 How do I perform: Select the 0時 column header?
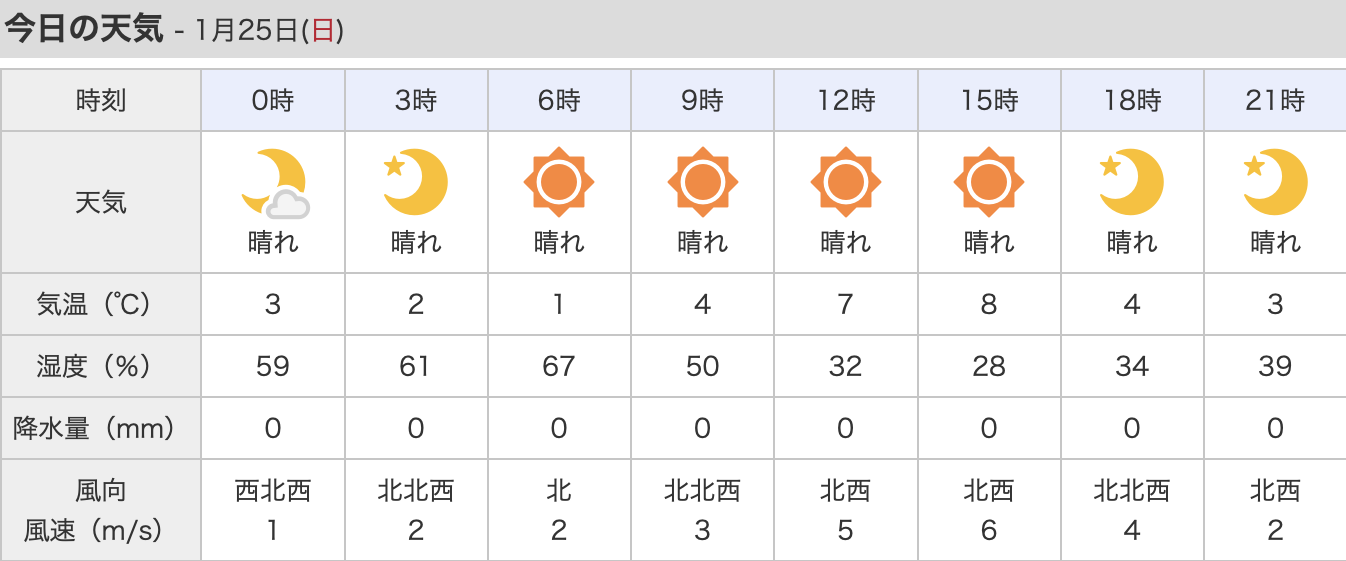click(273, 101)
